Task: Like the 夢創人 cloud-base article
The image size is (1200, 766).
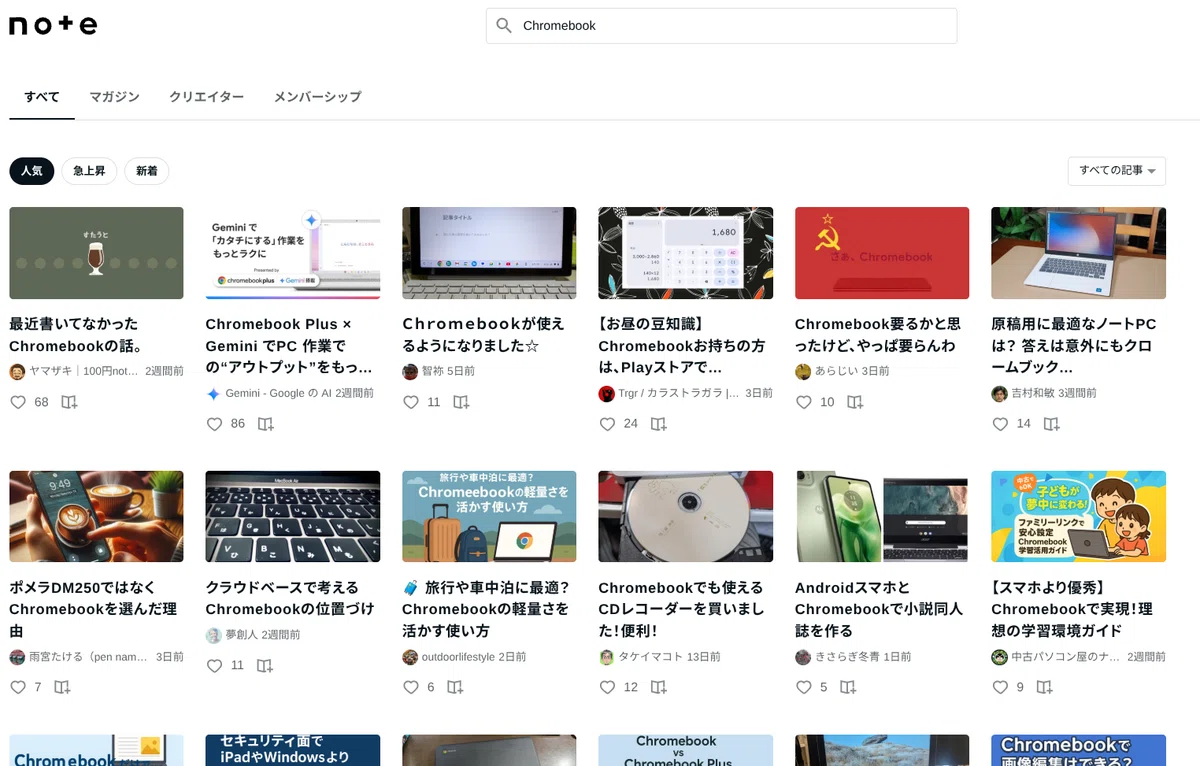Action: tap(214, 666)
